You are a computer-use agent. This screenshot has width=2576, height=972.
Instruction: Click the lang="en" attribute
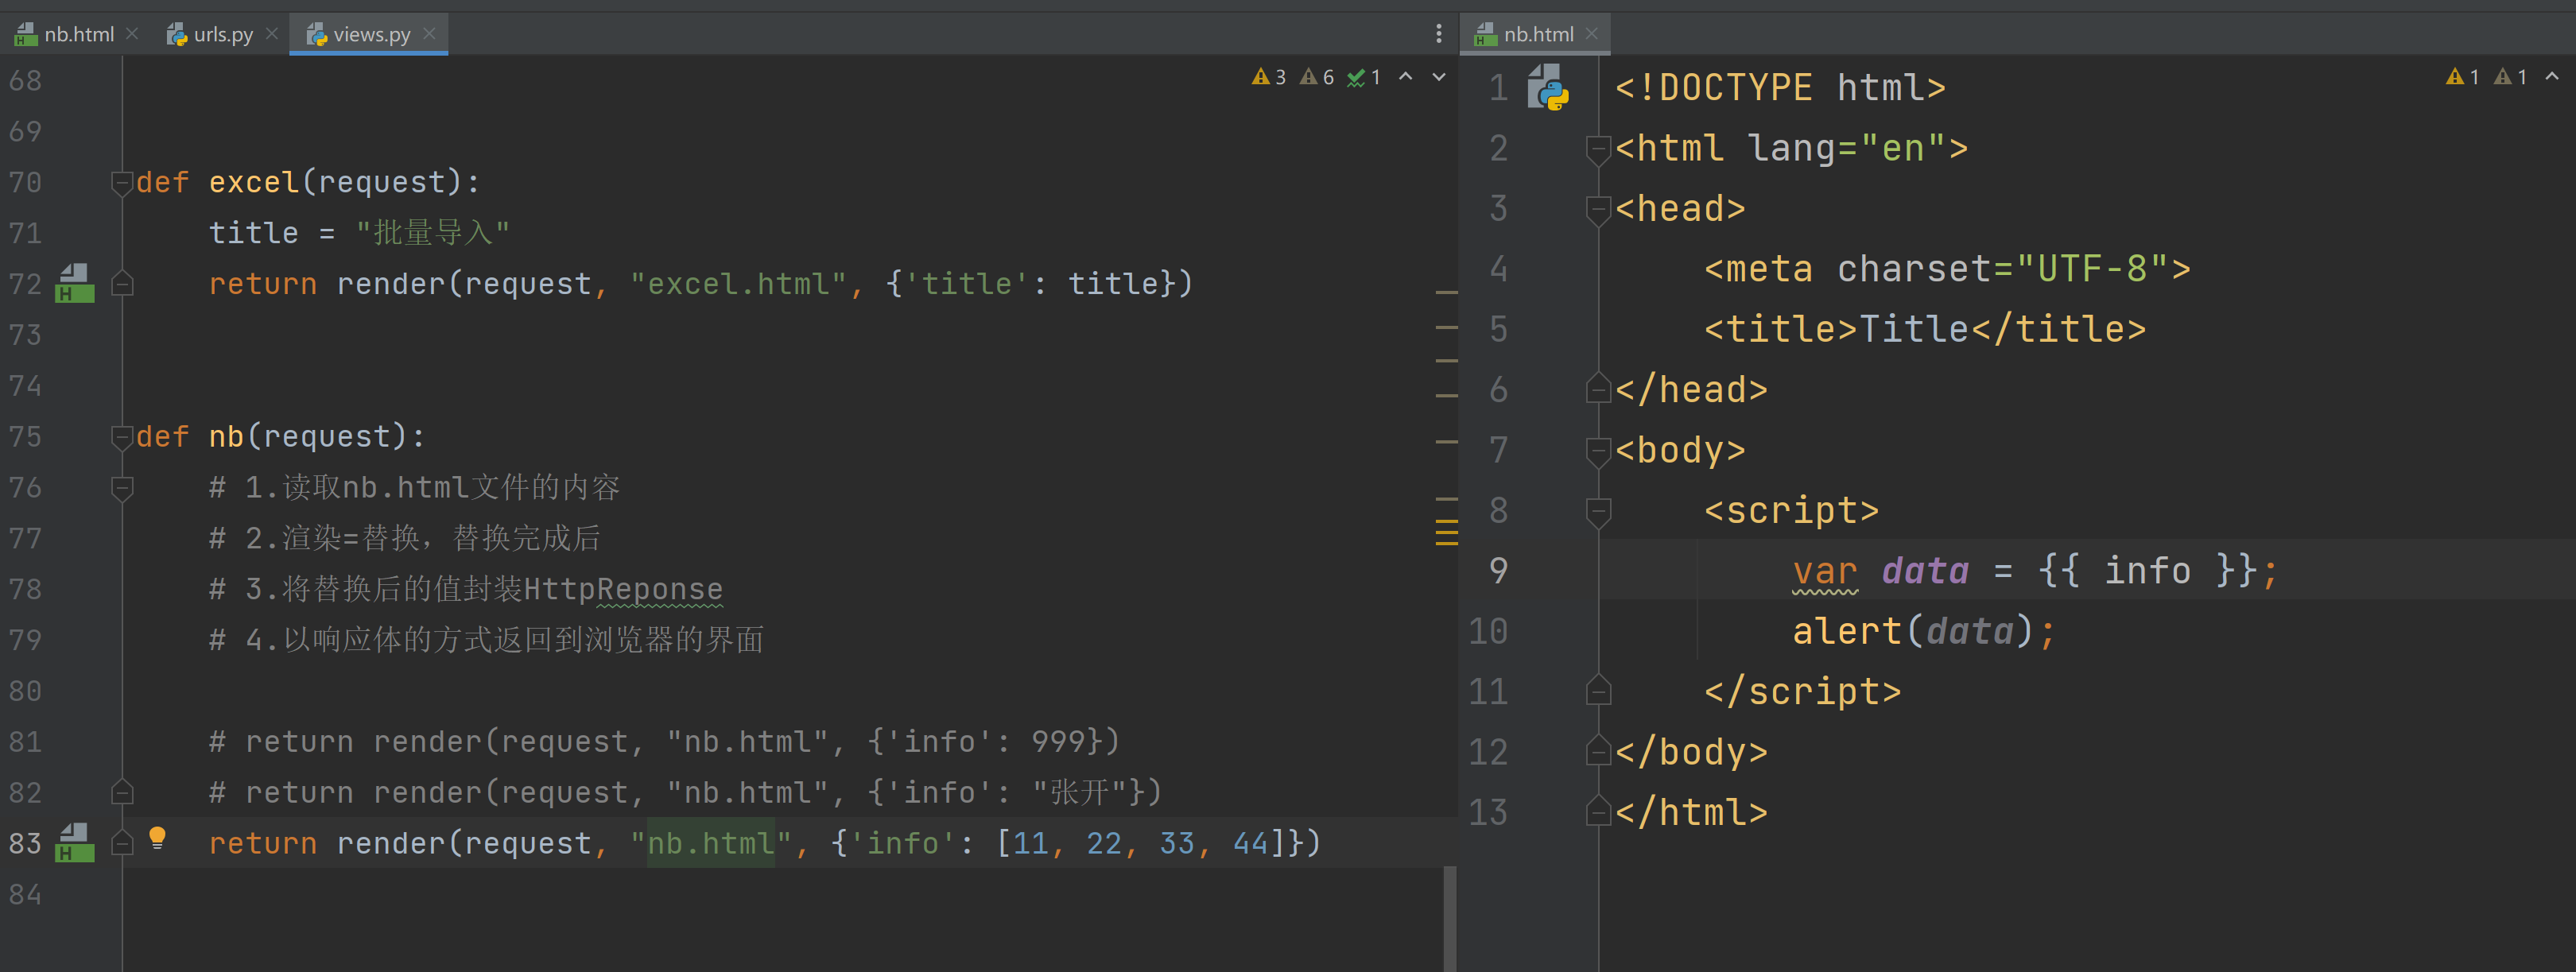(x=1847, y=148)
